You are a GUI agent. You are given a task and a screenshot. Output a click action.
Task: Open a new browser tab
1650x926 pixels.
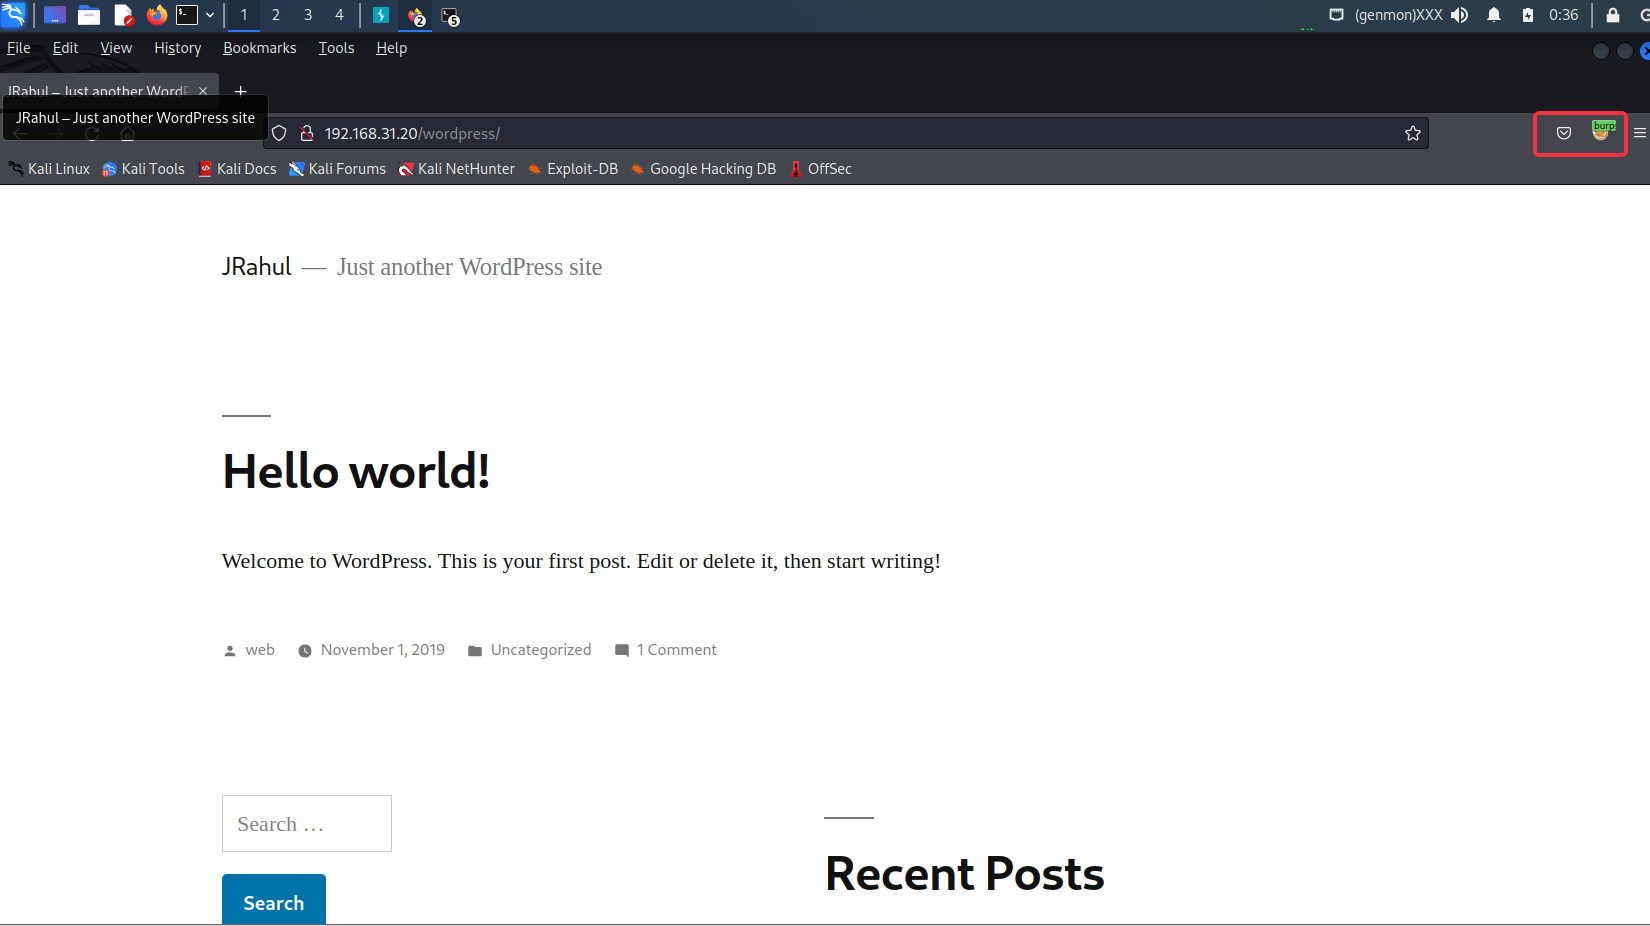(x=240, y=91)
